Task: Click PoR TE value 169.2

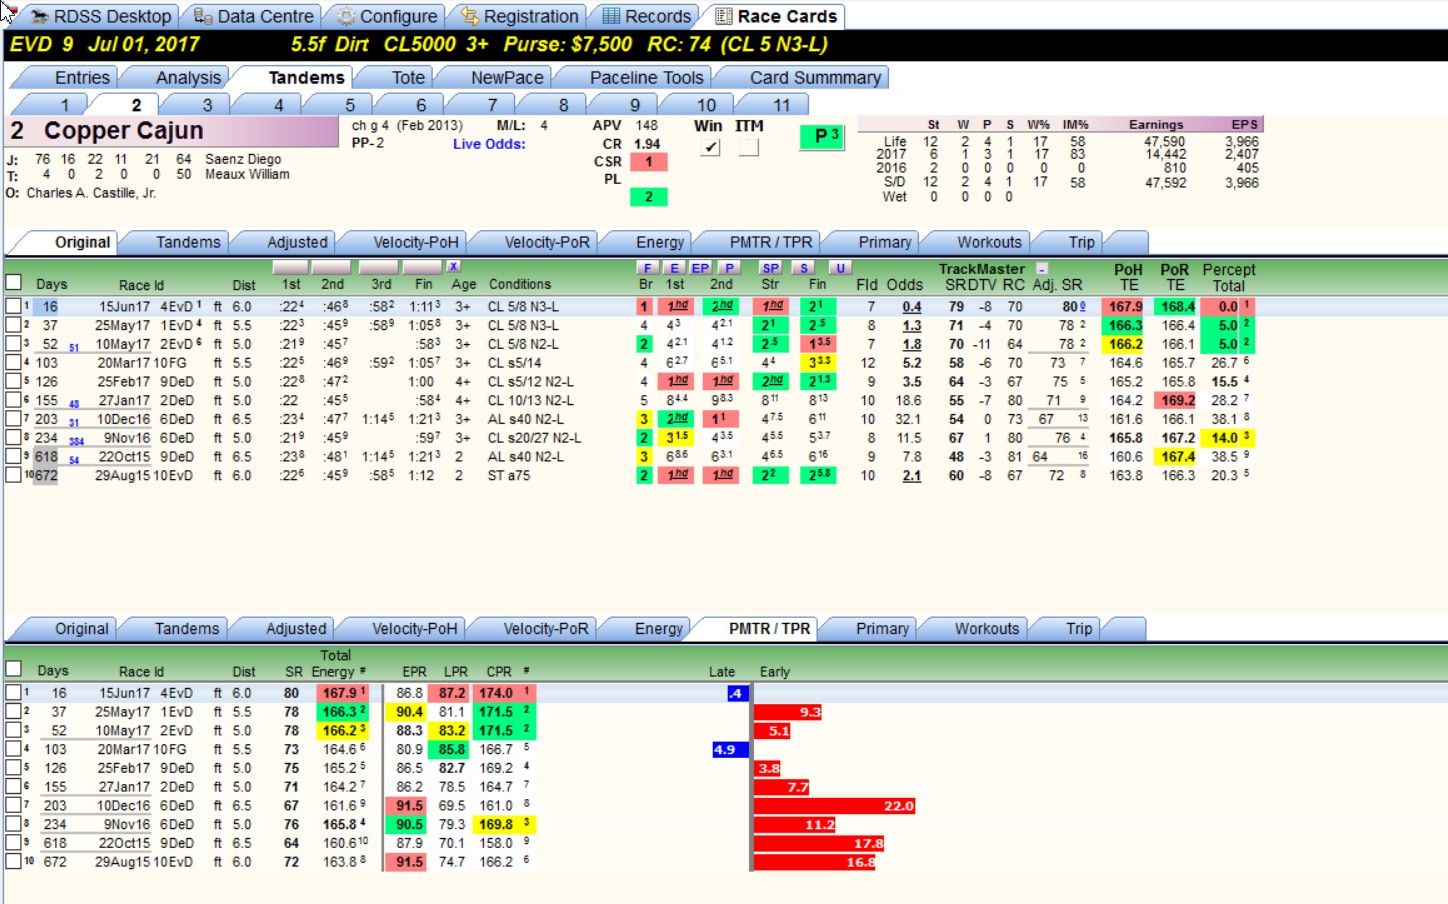Action: pos(1177,400)
